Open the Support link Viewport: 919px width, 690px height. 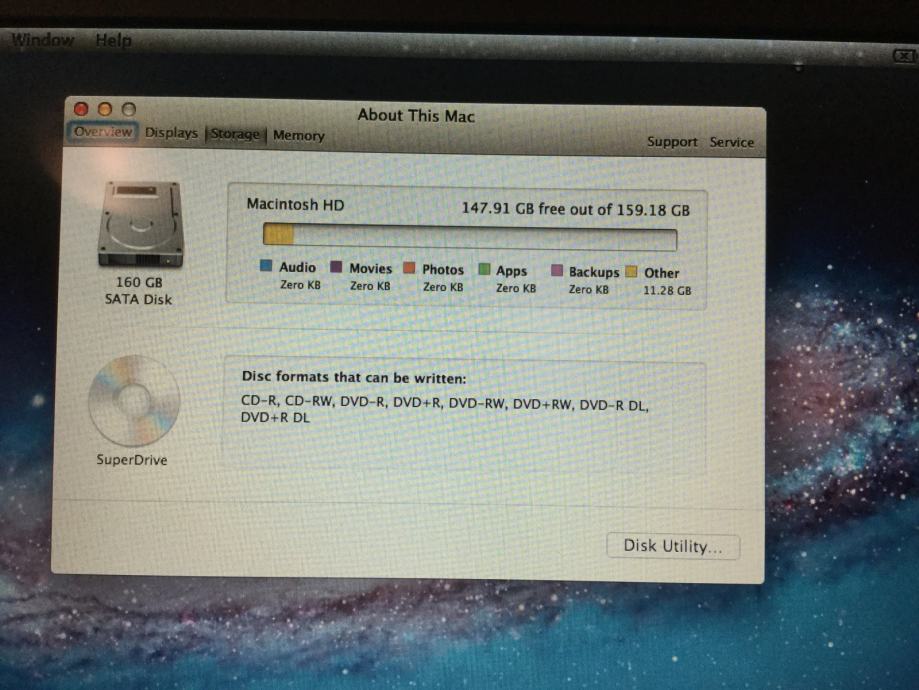672,142
